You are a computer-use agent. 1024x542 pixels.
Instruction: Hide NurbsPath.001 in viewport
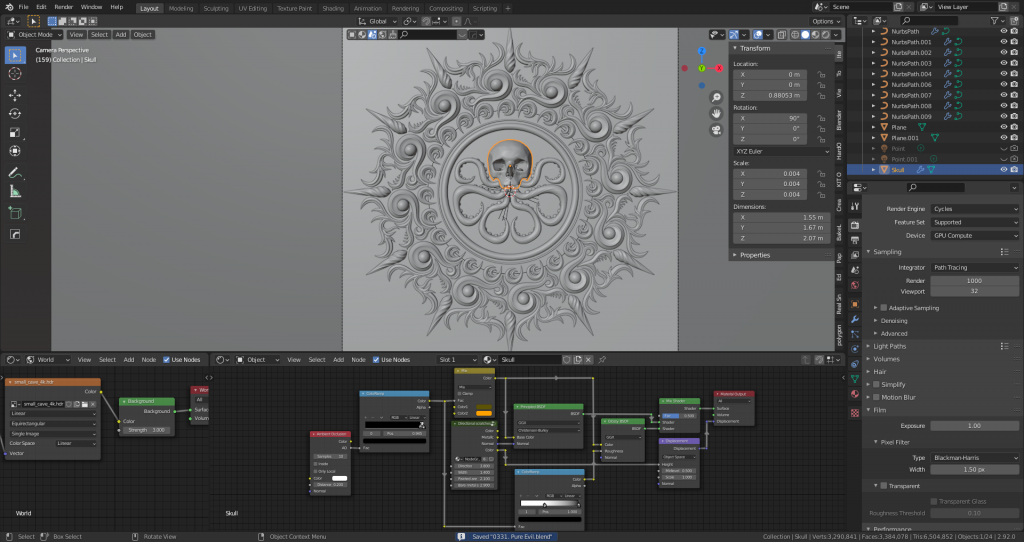pyautogui.click(x=1004, y=42)
